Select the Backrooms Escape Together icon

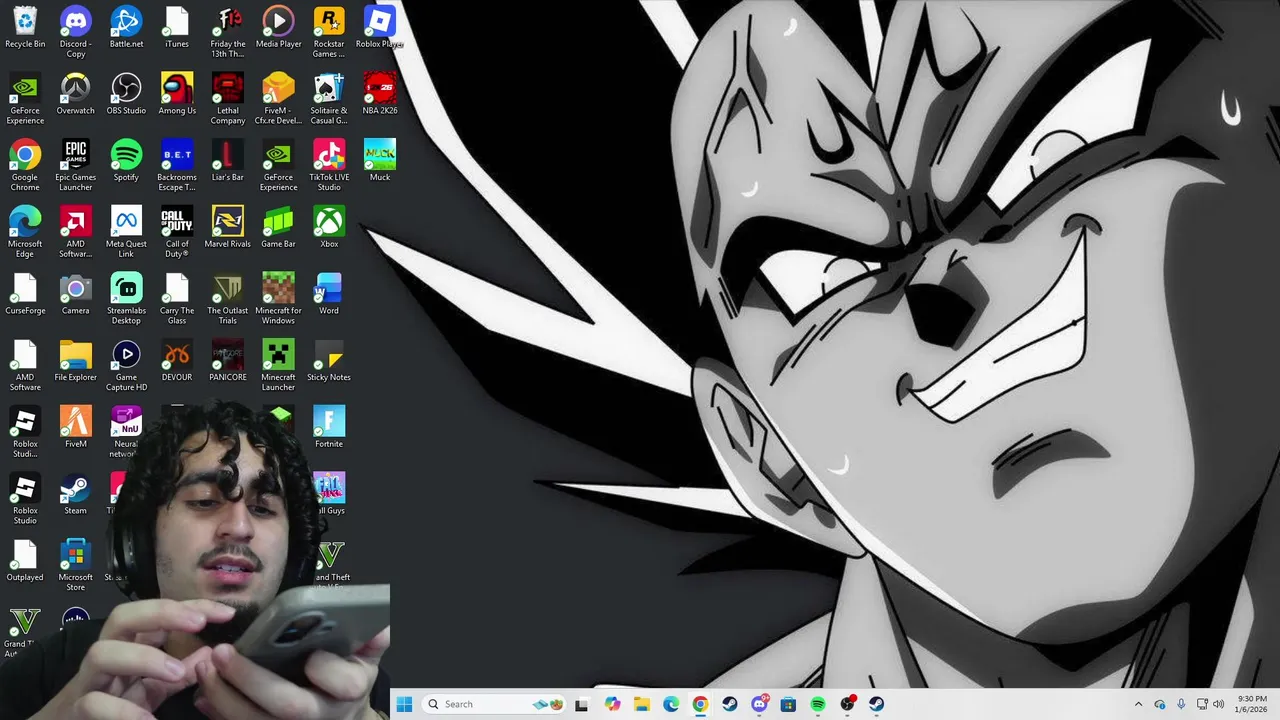[x=177, y=166]
